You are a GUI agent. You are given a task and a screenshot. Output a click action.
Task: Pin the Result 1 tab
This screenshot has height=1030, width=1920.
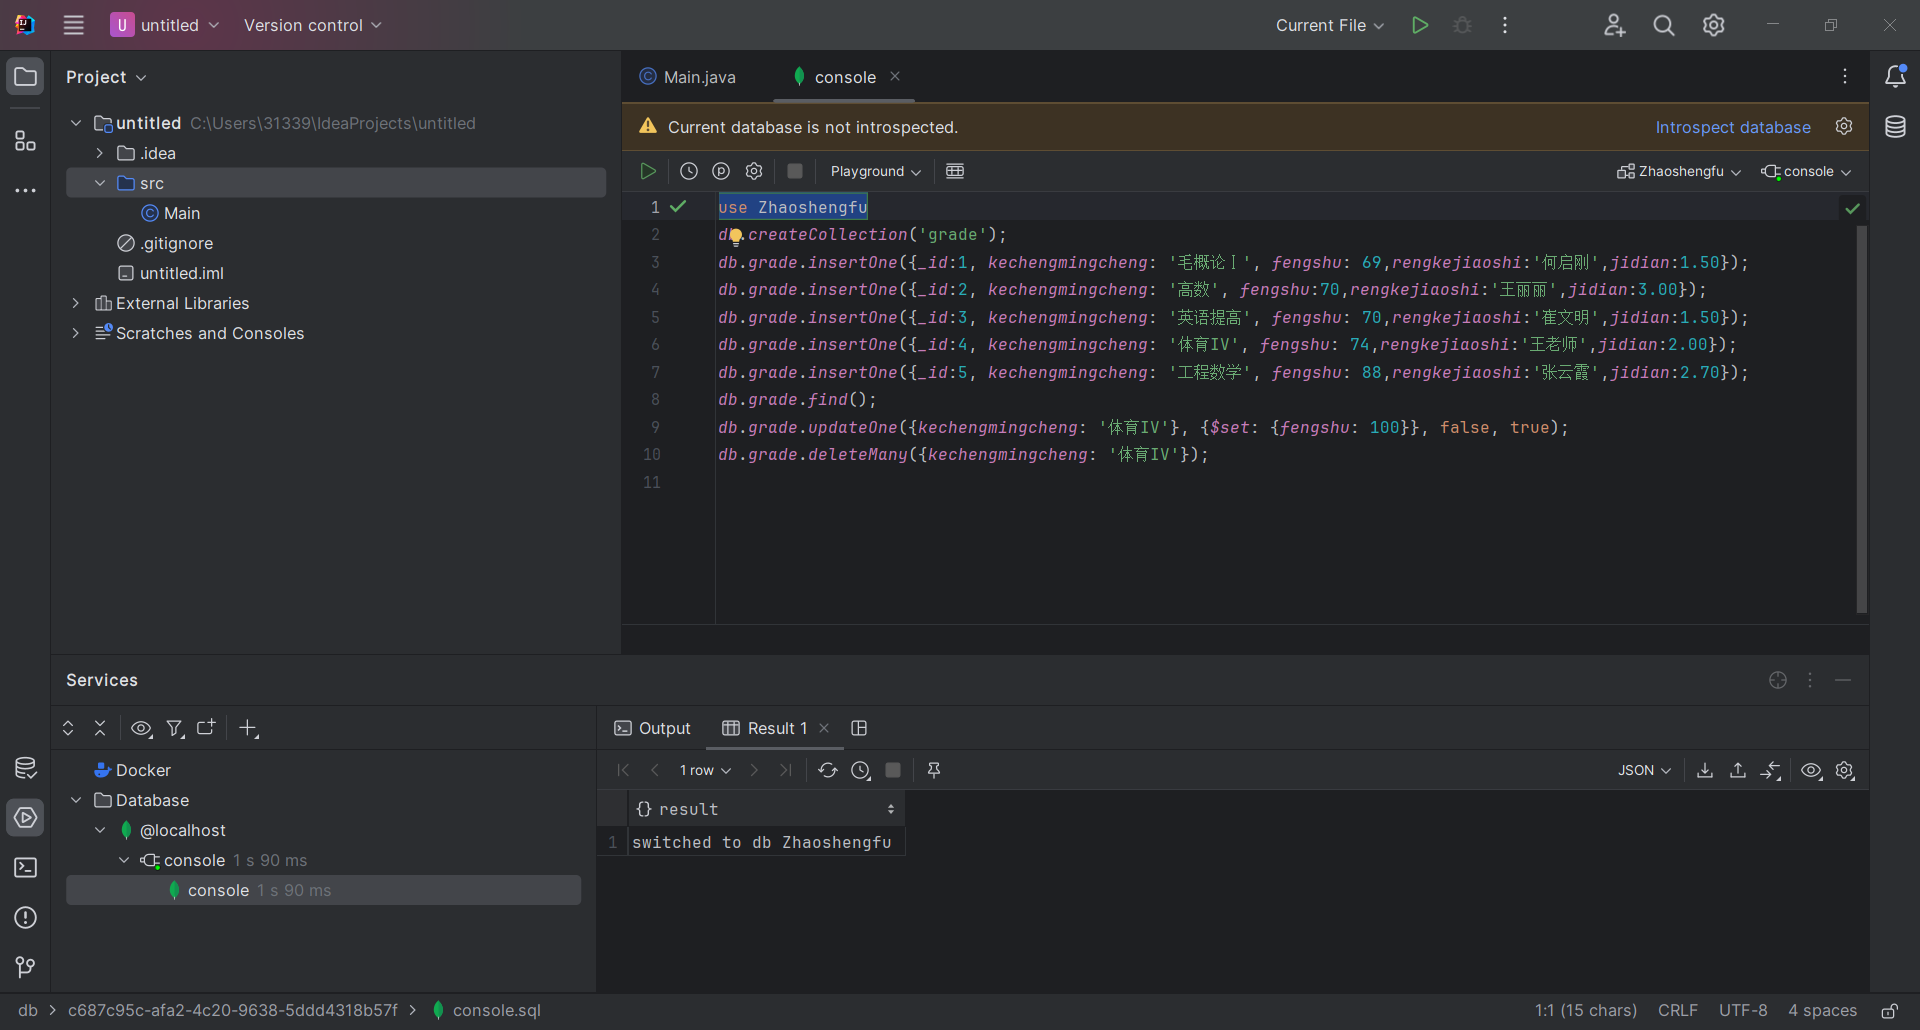point(934,770)
